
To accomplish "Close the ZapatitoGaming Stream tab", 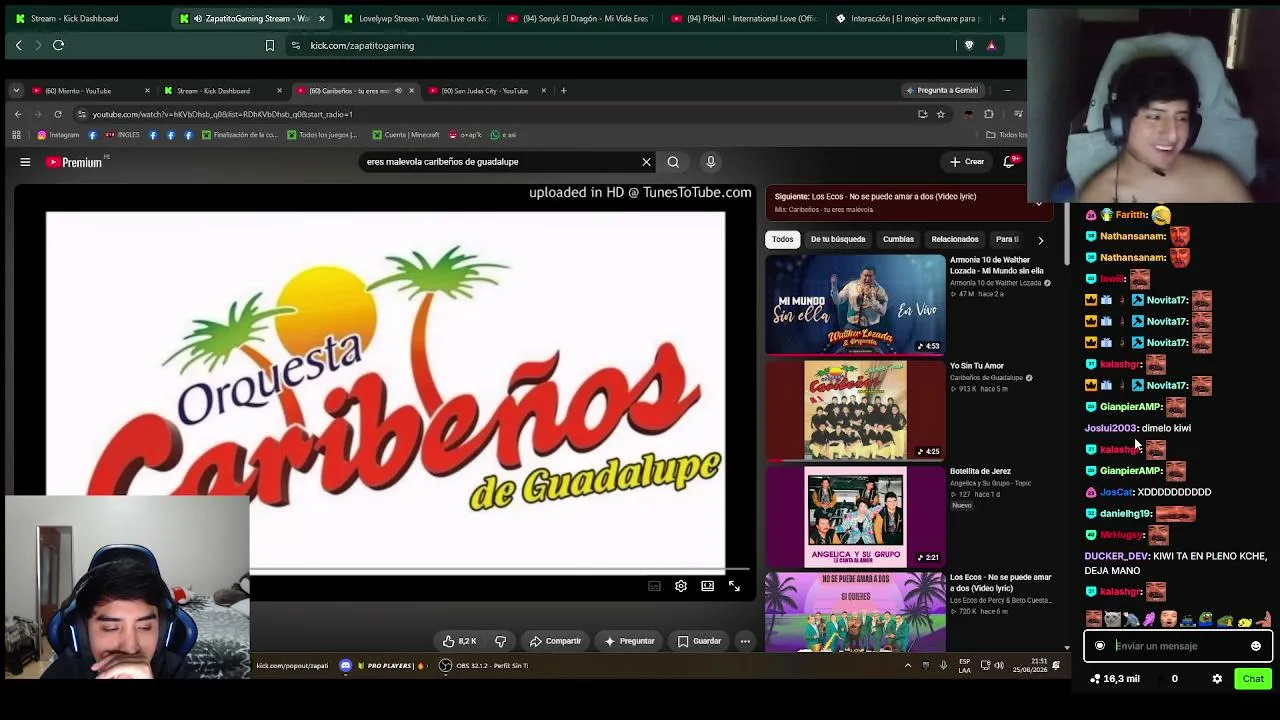I will tap(321, 18).
